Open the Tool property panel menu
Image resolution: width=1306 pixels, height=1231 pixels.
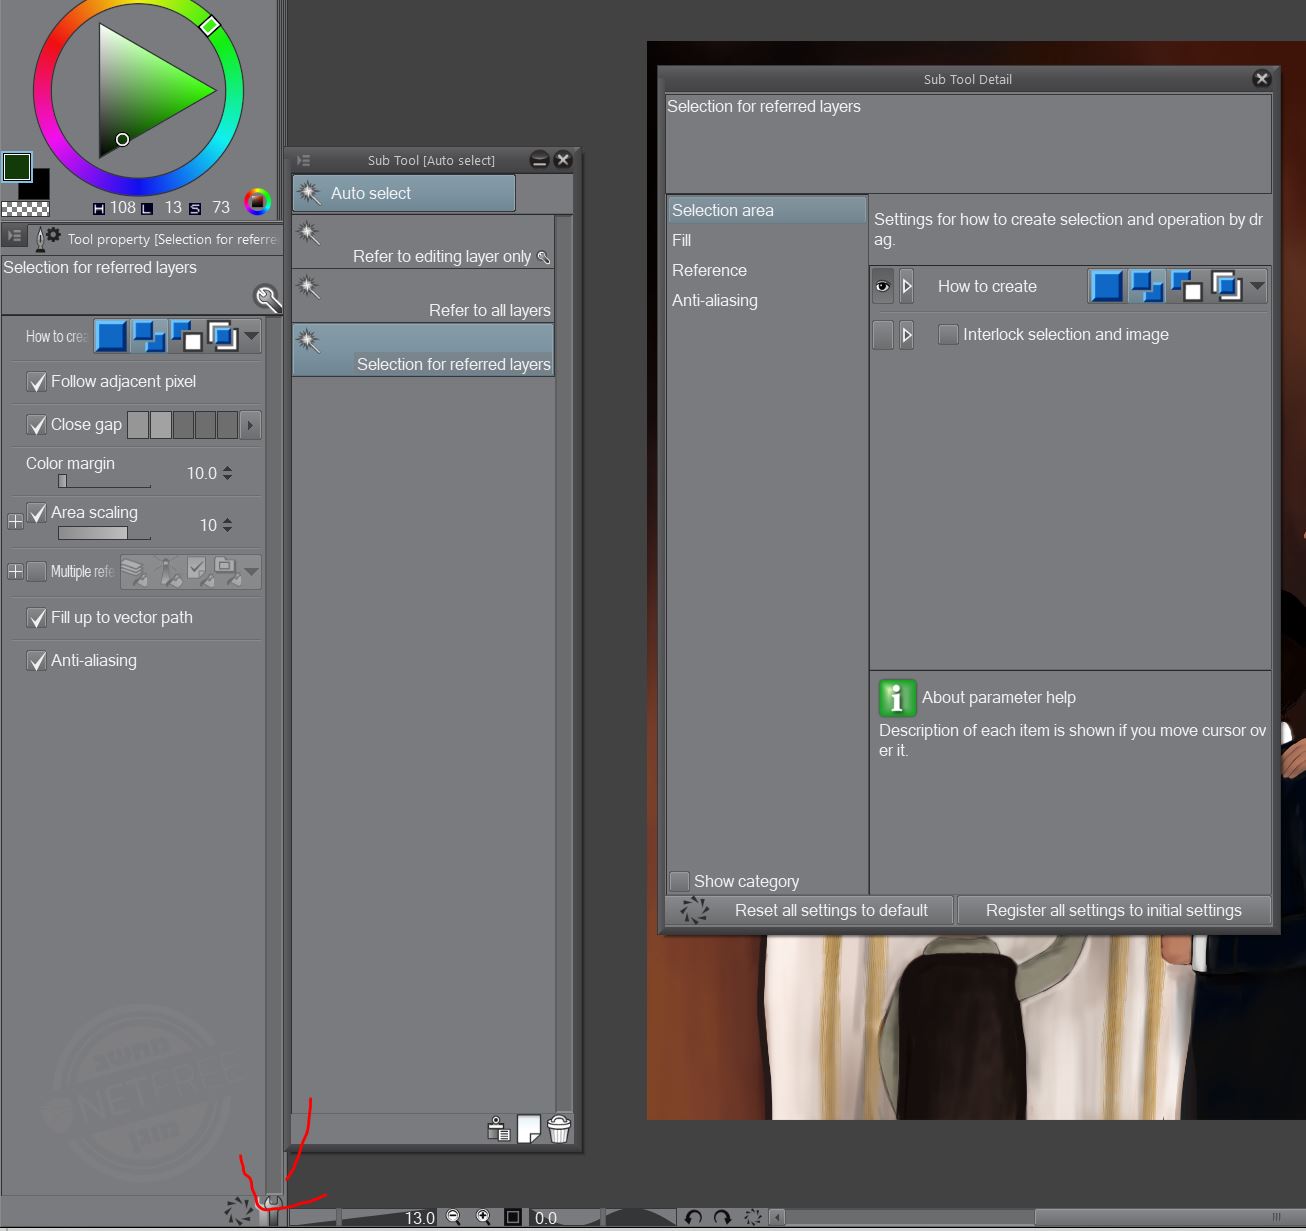click(15, 237)
